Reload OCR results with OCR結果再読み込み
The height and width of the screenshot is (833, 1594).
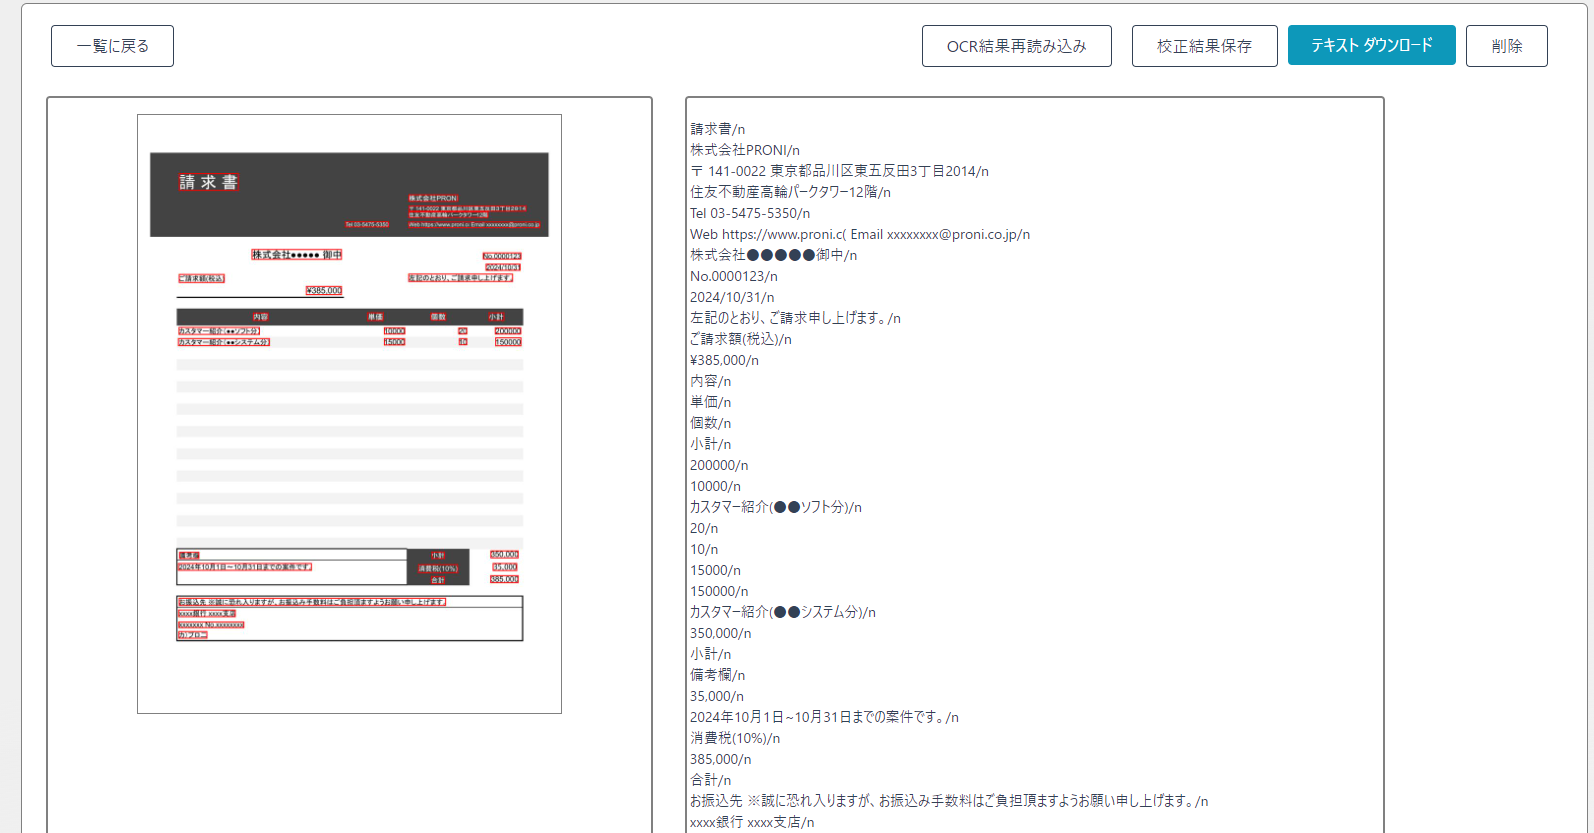point(1016,46)
